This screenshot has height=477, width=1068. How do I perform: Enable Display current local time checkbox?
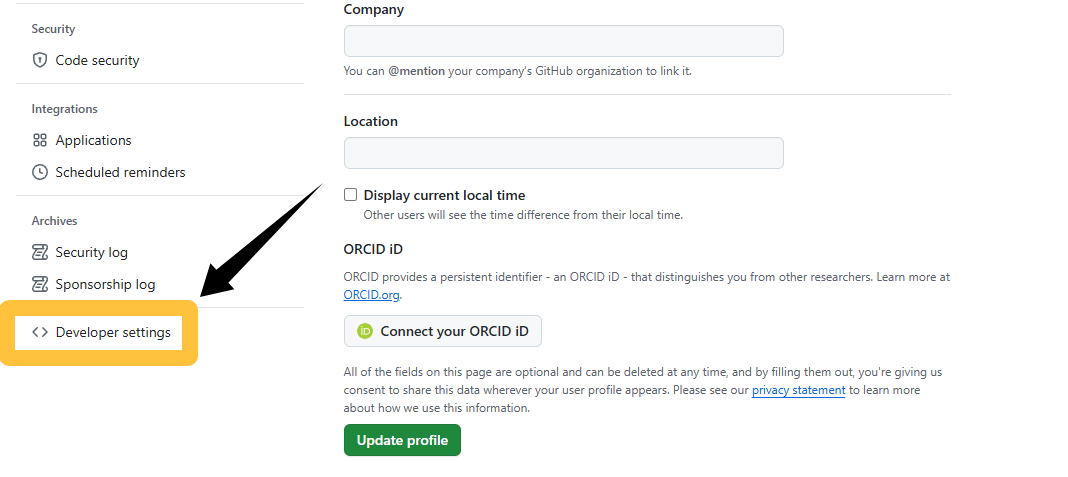[x=350, y=195]
